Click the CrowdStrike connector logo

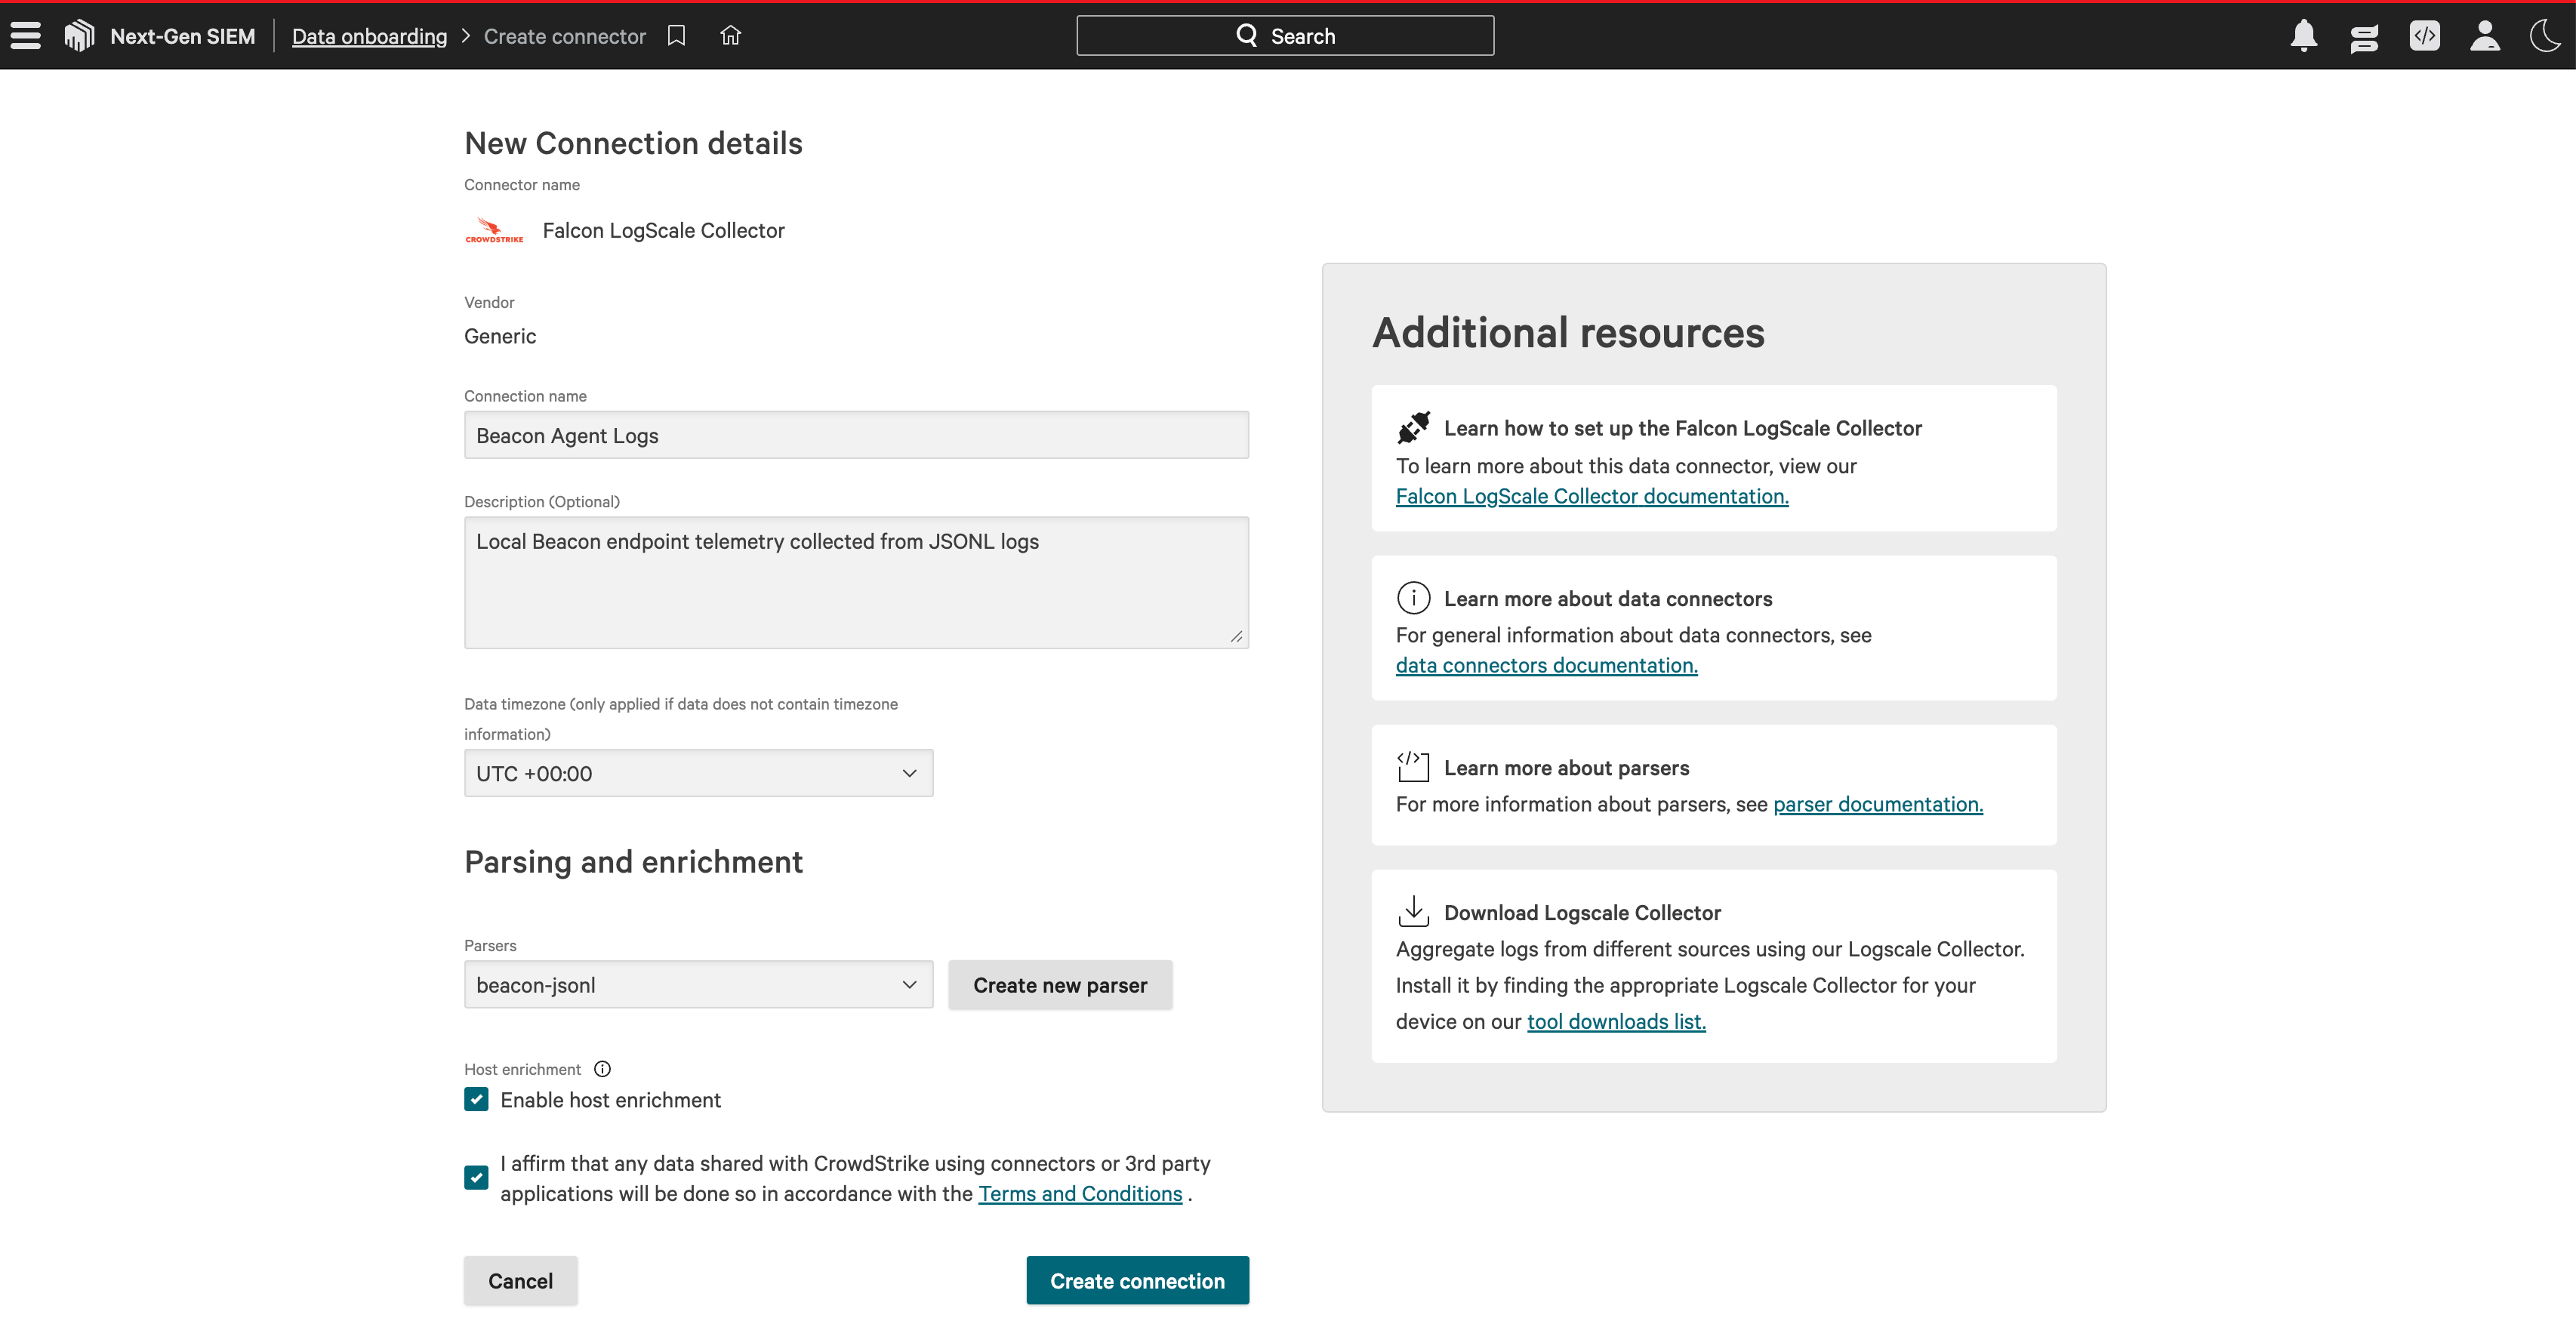[x=494, y=230]
